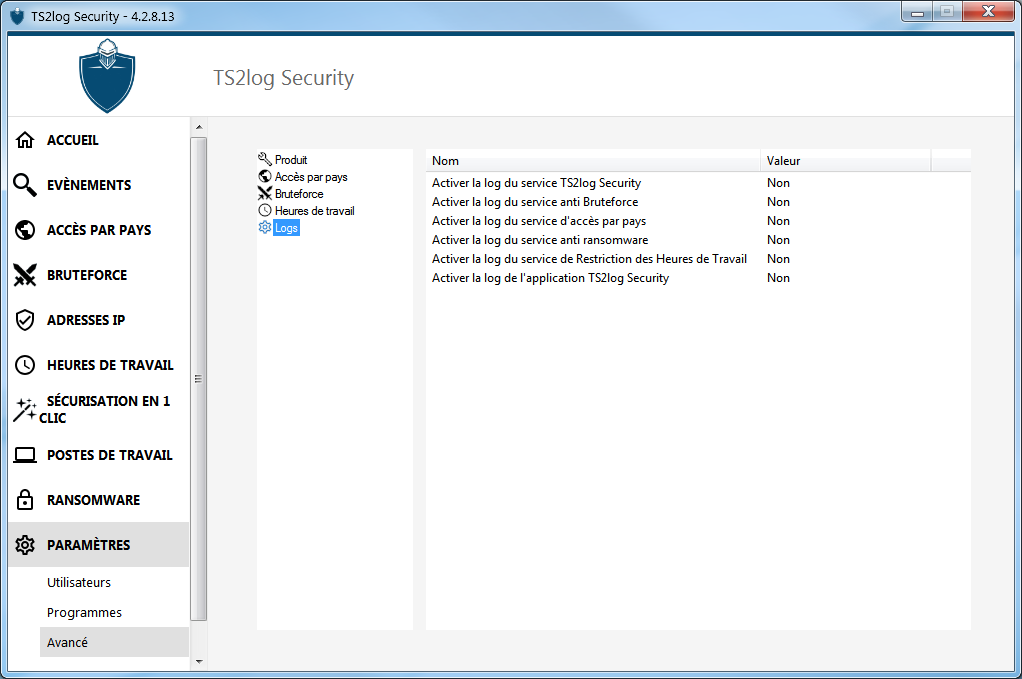Select the Restriction des Heures de Travail log row

(x=589, y=259)
